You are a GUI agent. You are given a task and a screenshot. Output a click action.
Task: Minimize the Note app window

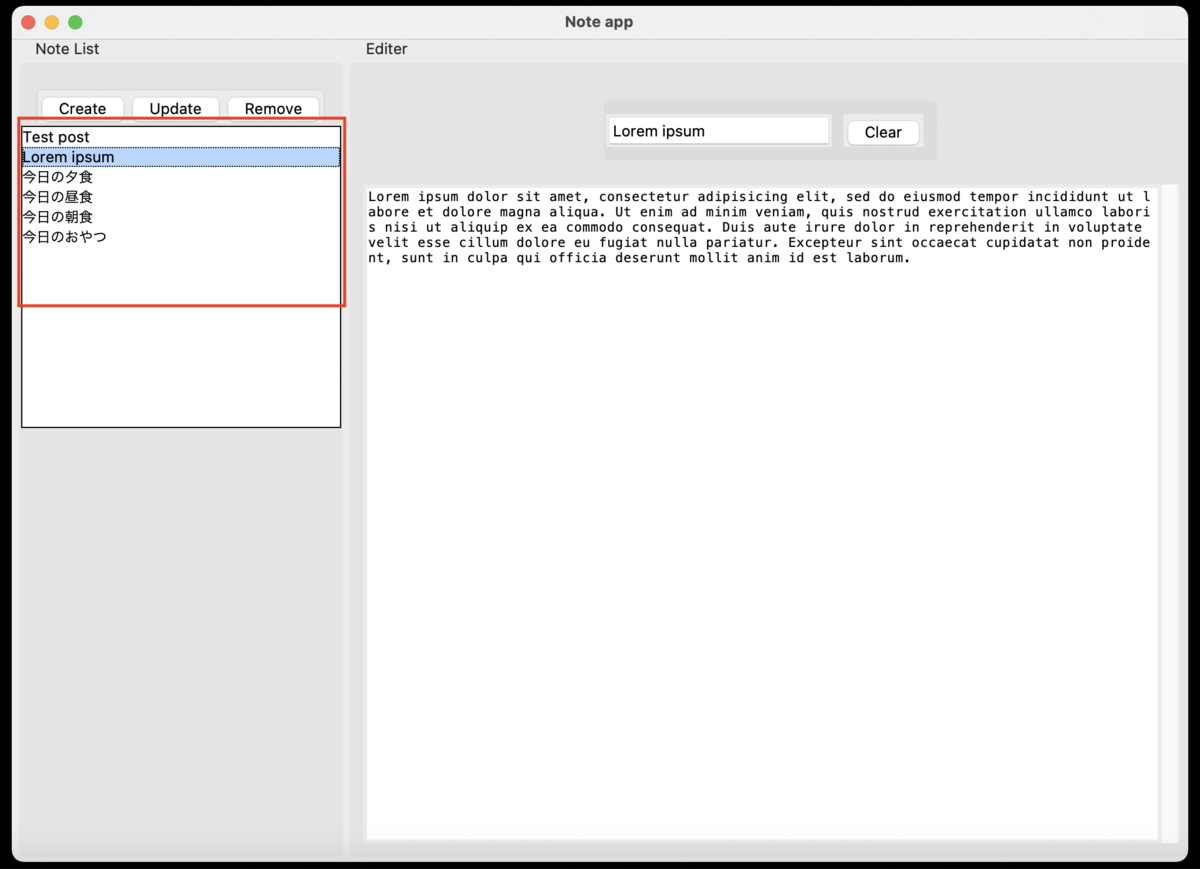pos(52,22)
